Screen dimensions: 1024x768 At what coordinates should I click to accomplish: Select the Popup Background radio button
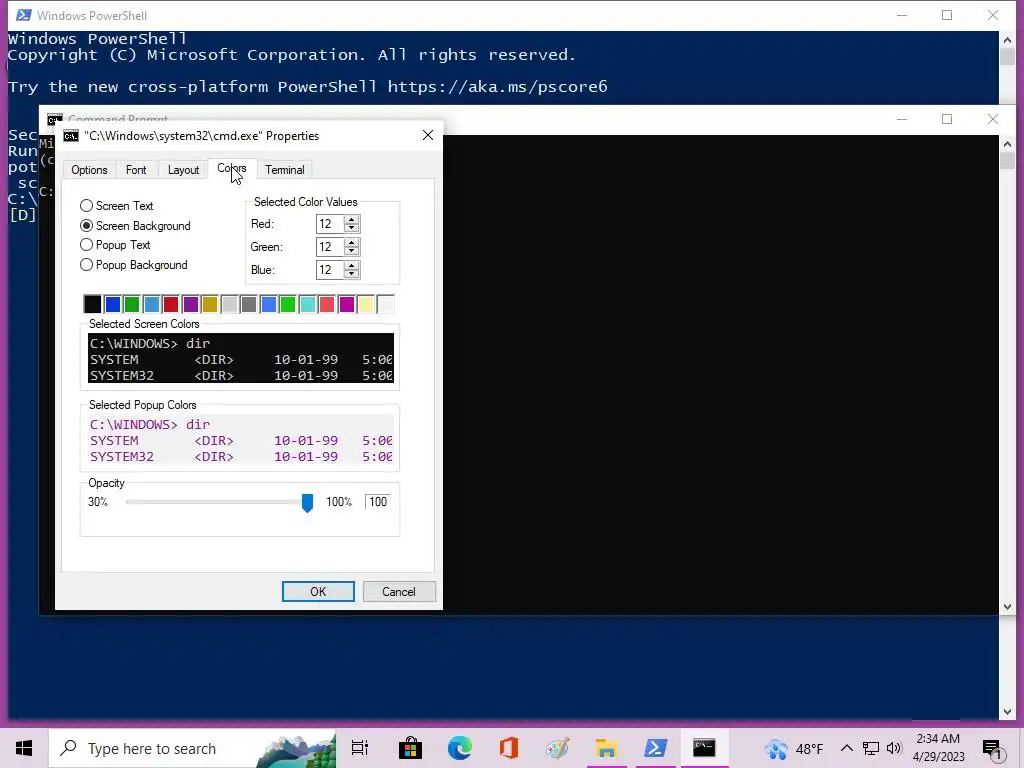(86, 264)
